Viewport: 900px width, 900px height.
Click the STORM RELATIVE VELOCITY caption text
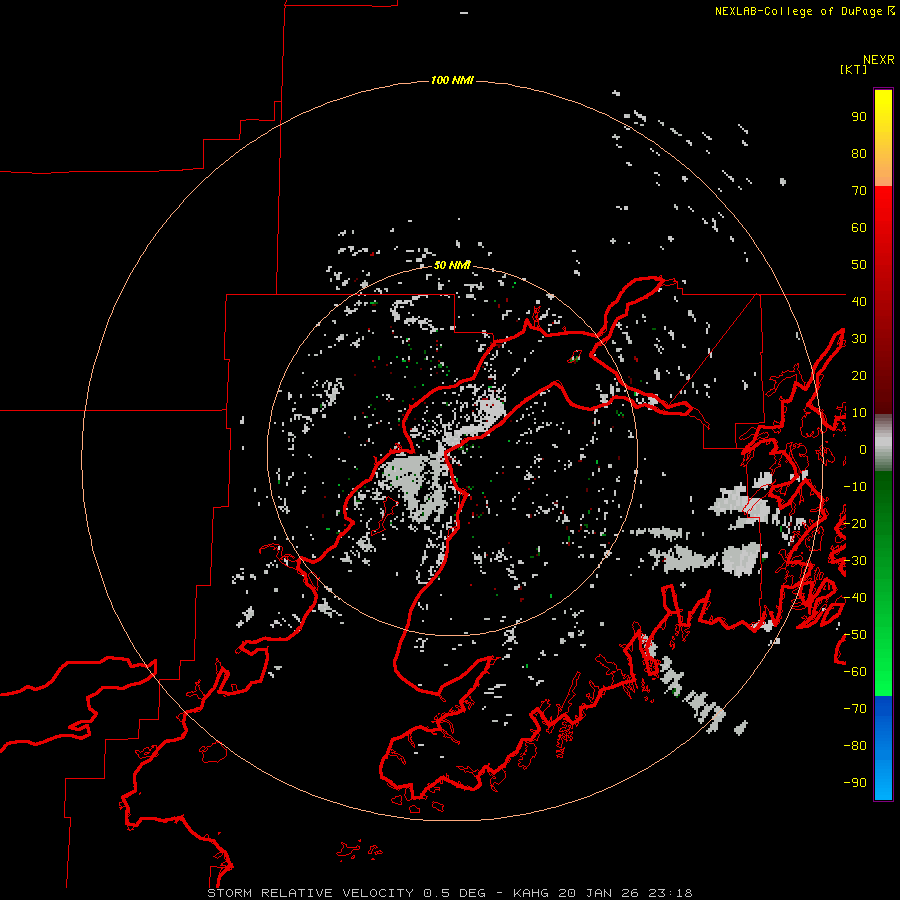310,893
